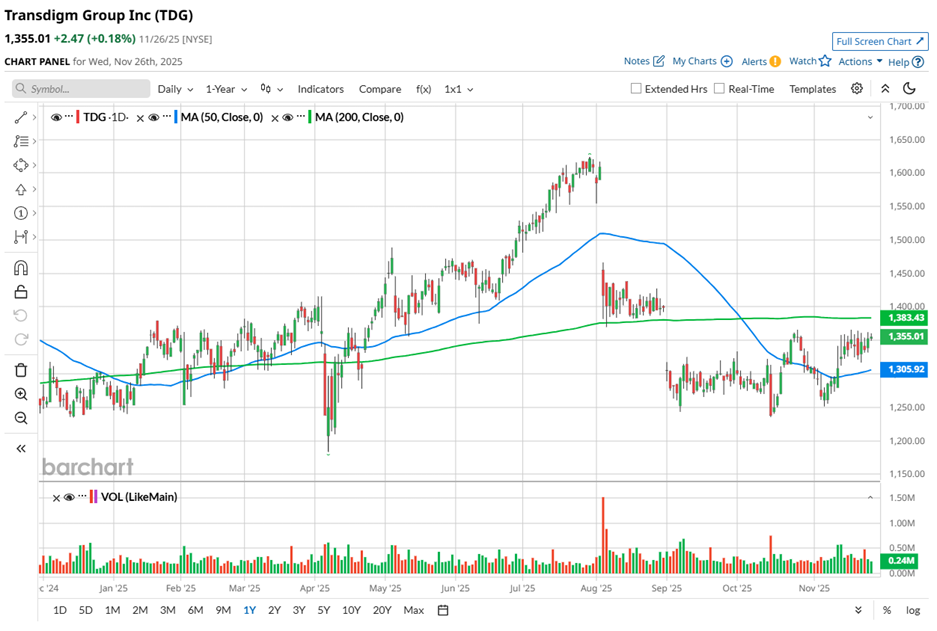Image resolution: width=937 pixels, height=631 pixels.
Task: Open the Actions dropdown menu
Action: 860,62
